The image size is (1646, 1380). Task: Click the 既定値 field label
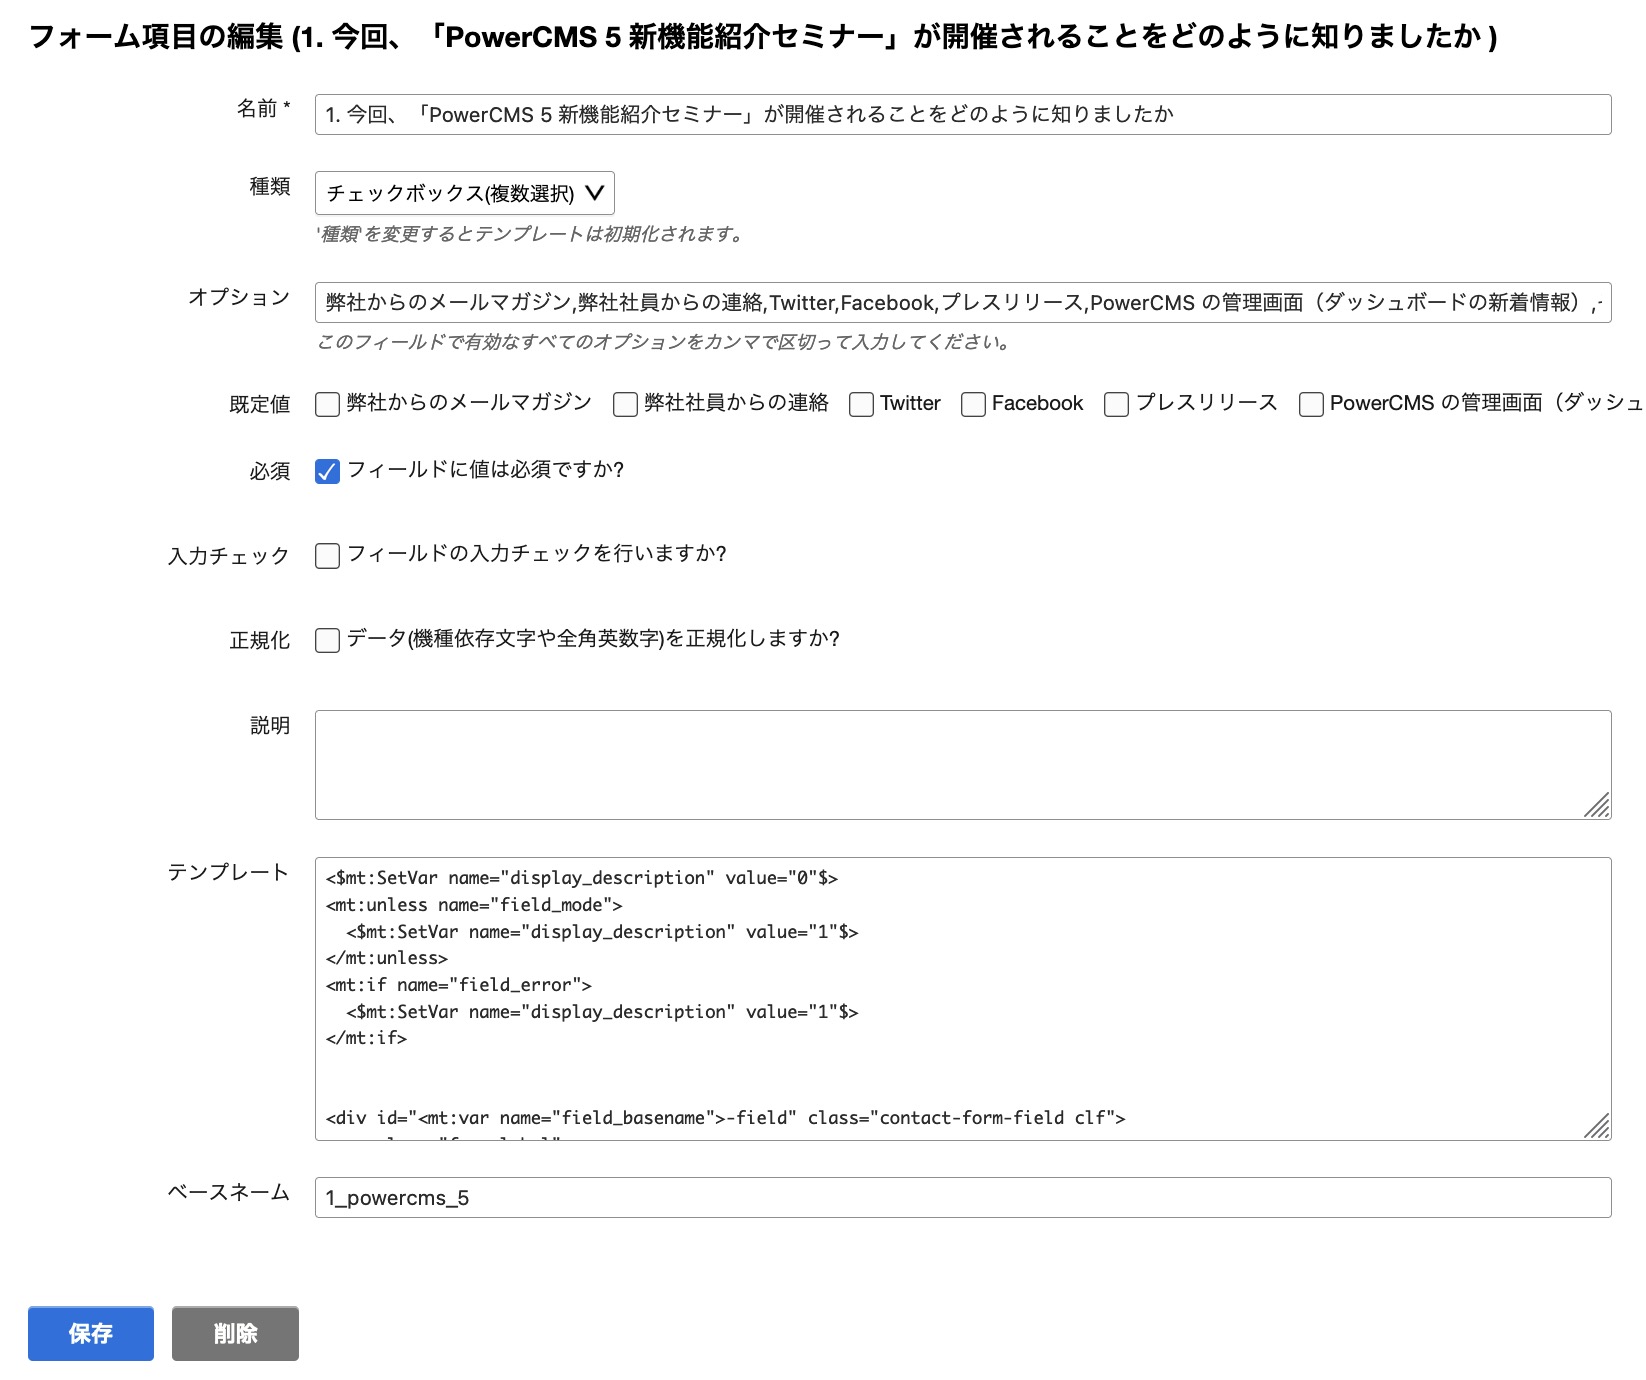click(260, 404)
